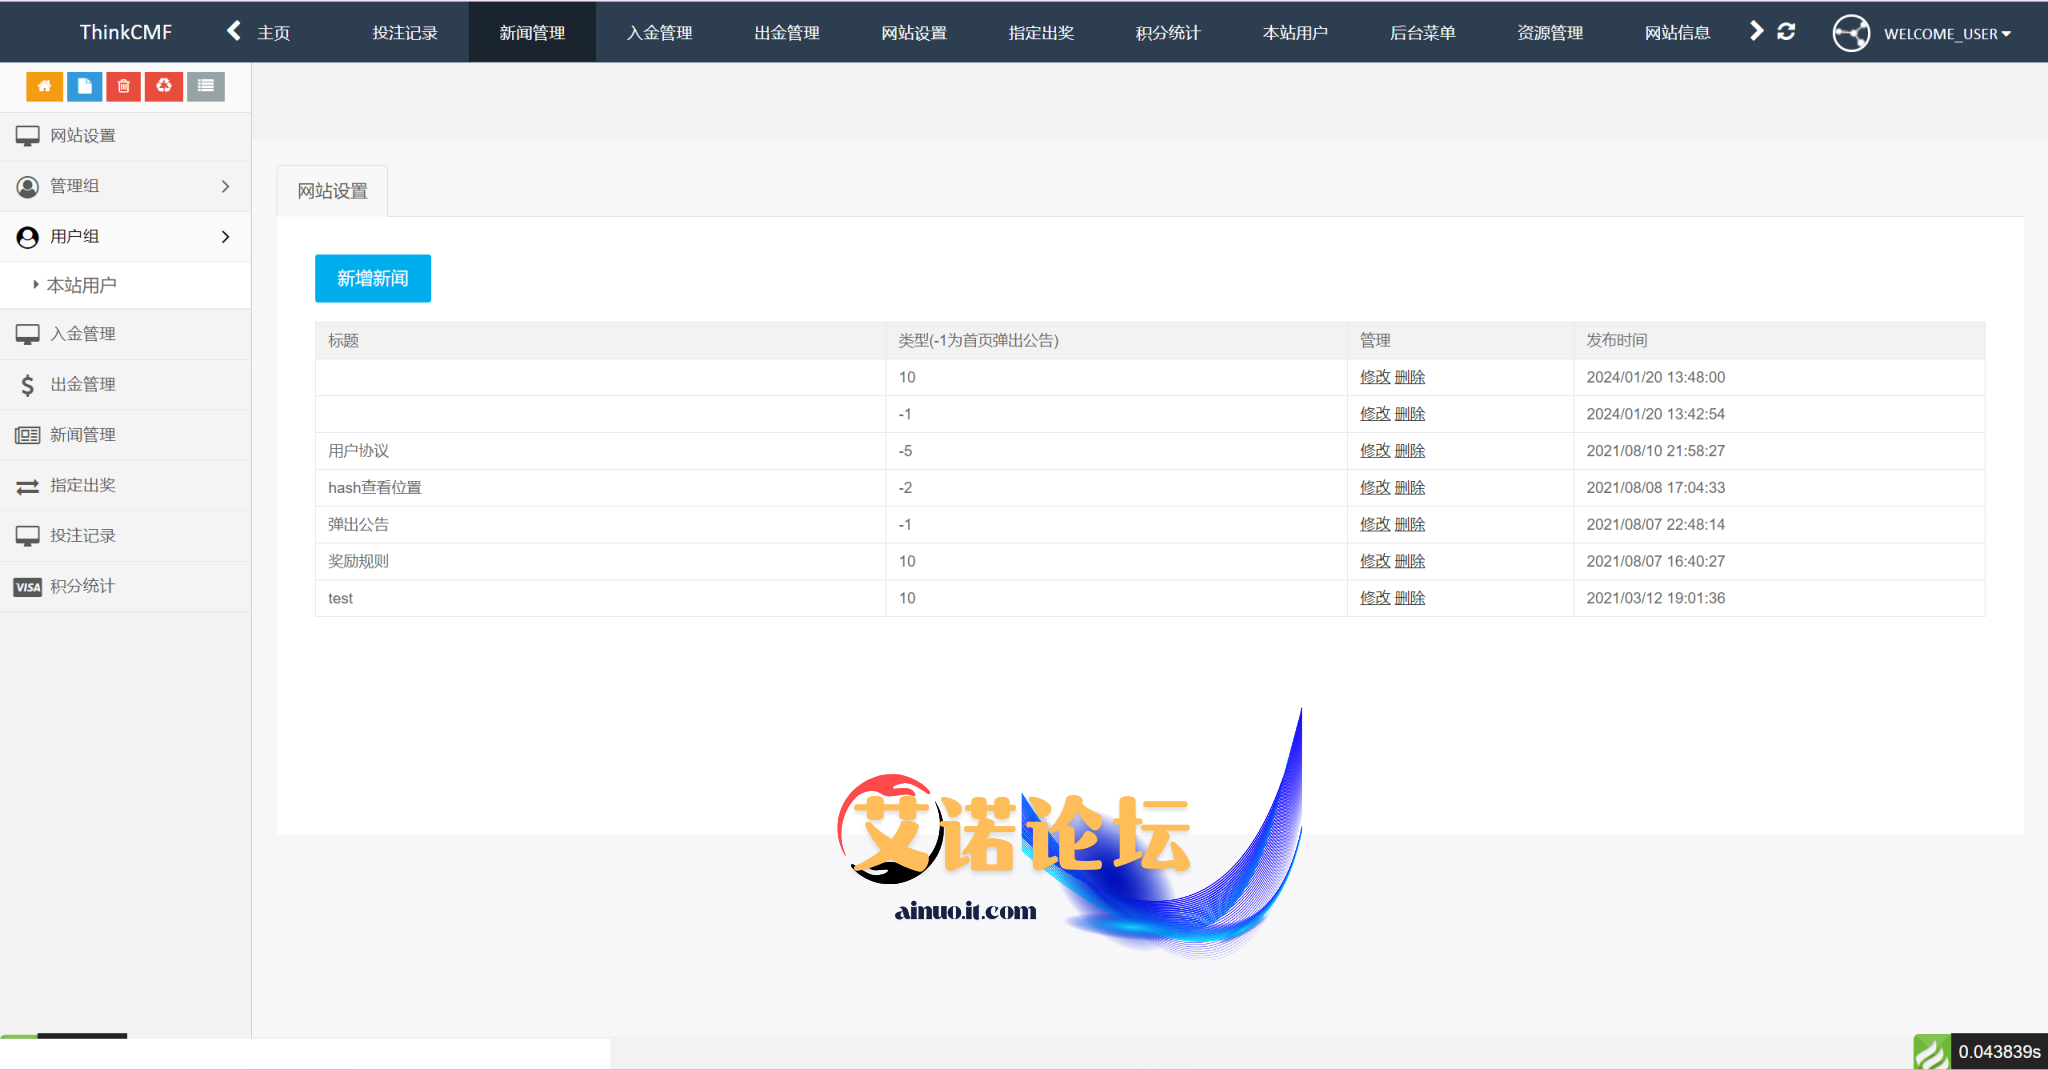The width and height of the screenshot is (2048, 1070).
Task: Switch to the 主页 tab
Action: click(x=274, y=33)
